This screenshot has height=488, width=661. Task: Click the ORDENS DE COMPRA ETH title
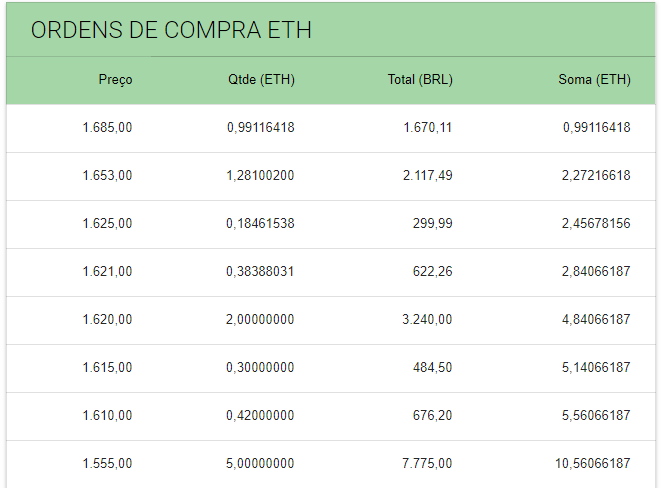click(x=171, y=30)
